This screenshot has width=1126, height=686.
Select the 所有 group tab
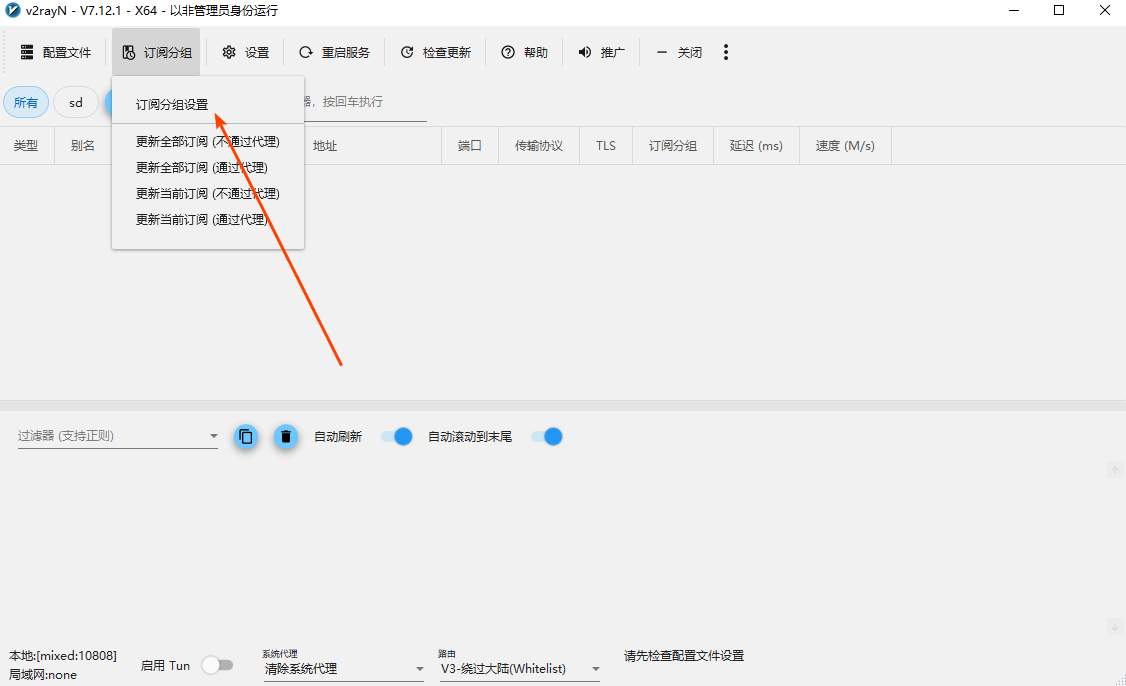(x=26, y=103)
